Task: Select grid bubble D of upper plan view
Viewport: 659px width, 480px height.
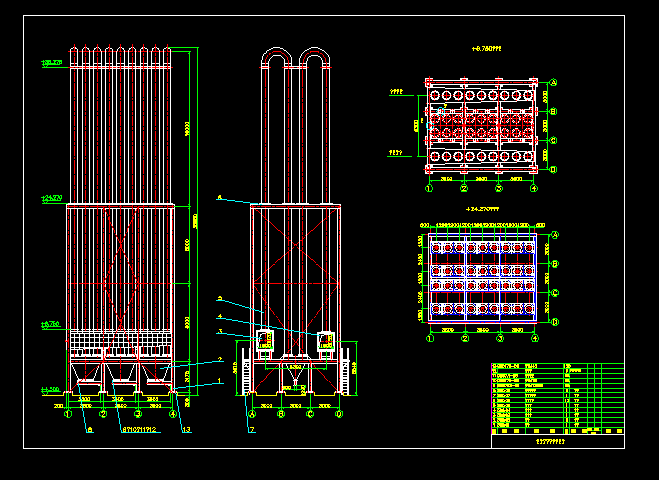Action: point(554,169)
